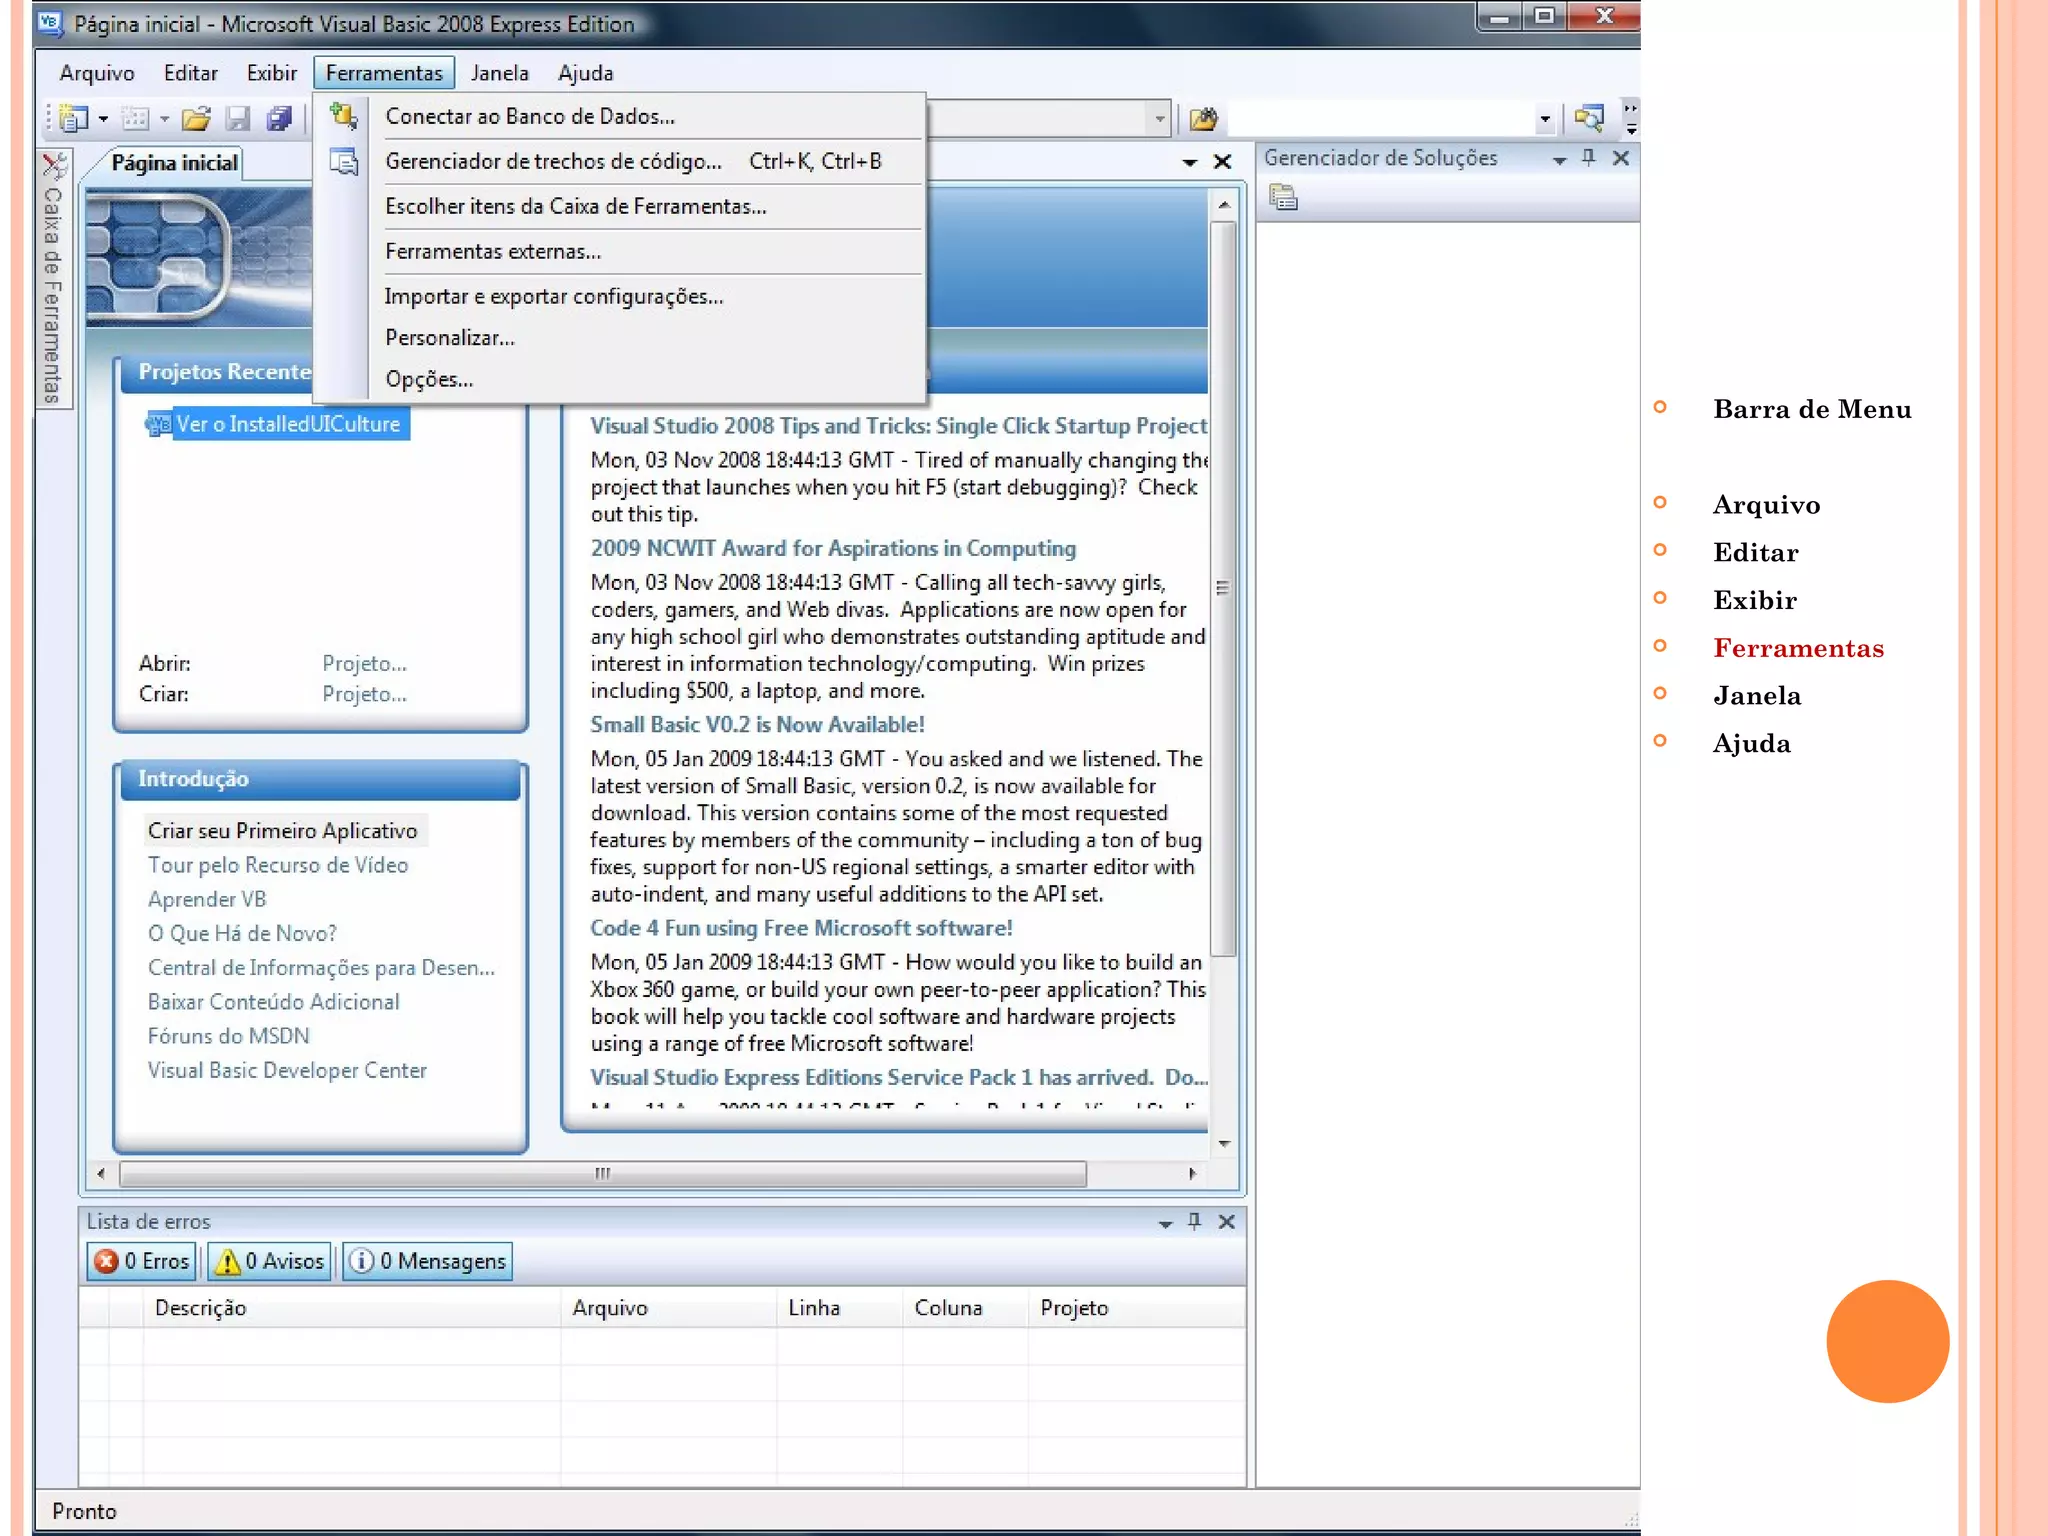Screen dimensions: 2048x1536
Task: Click the Properties icon in Gerenciador de Soluções
Action: (x=1283, y=198)
